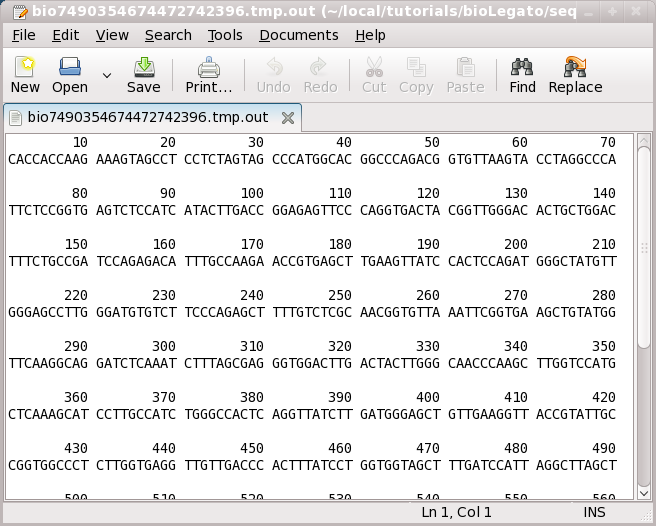Screen dimensions: 656x526
Task: Click the scroll down arrow of the vertical scrollbar
Action: [x=644, y=494]
